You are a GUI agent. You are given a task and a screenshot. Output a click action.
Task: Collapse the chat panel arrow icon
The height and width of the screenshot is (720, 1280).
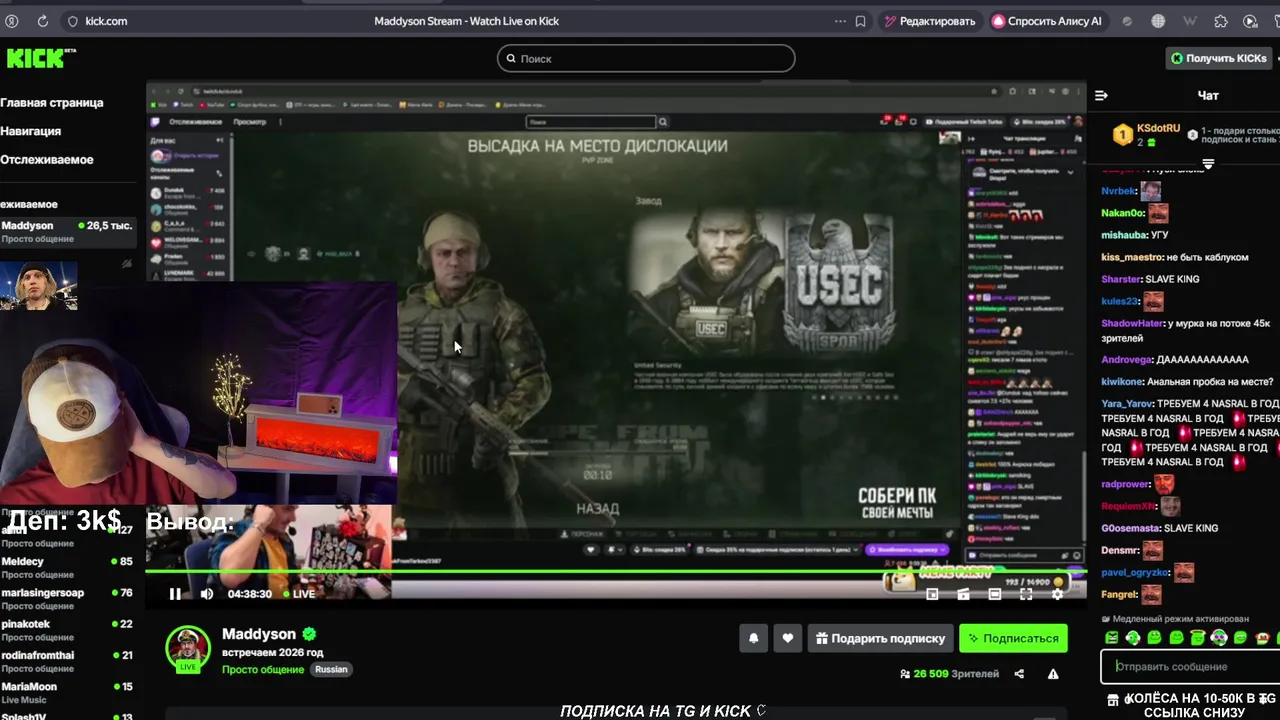click(1101, 96)
